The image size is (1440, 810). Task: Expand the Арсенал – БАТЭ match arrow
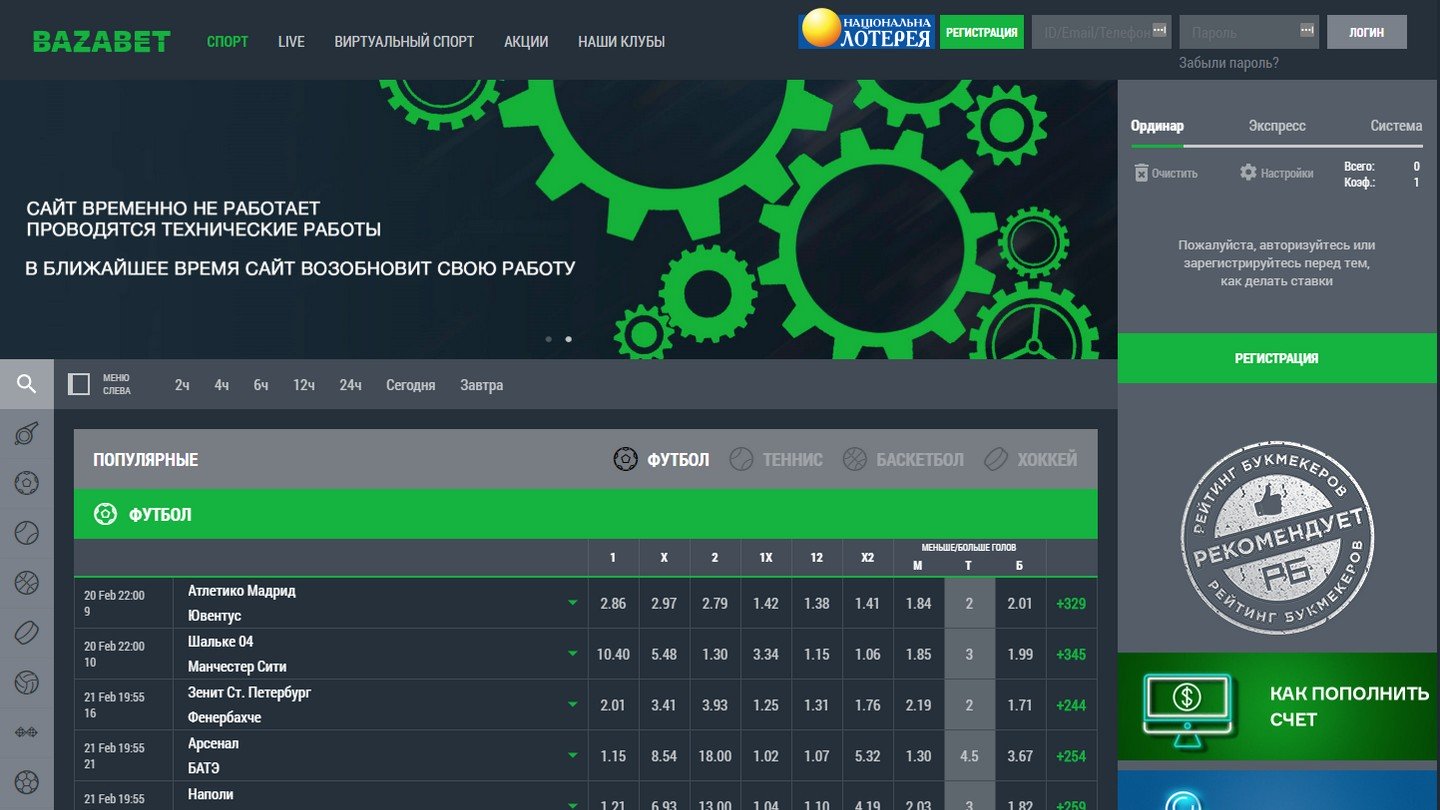click(x=573, y=755)
